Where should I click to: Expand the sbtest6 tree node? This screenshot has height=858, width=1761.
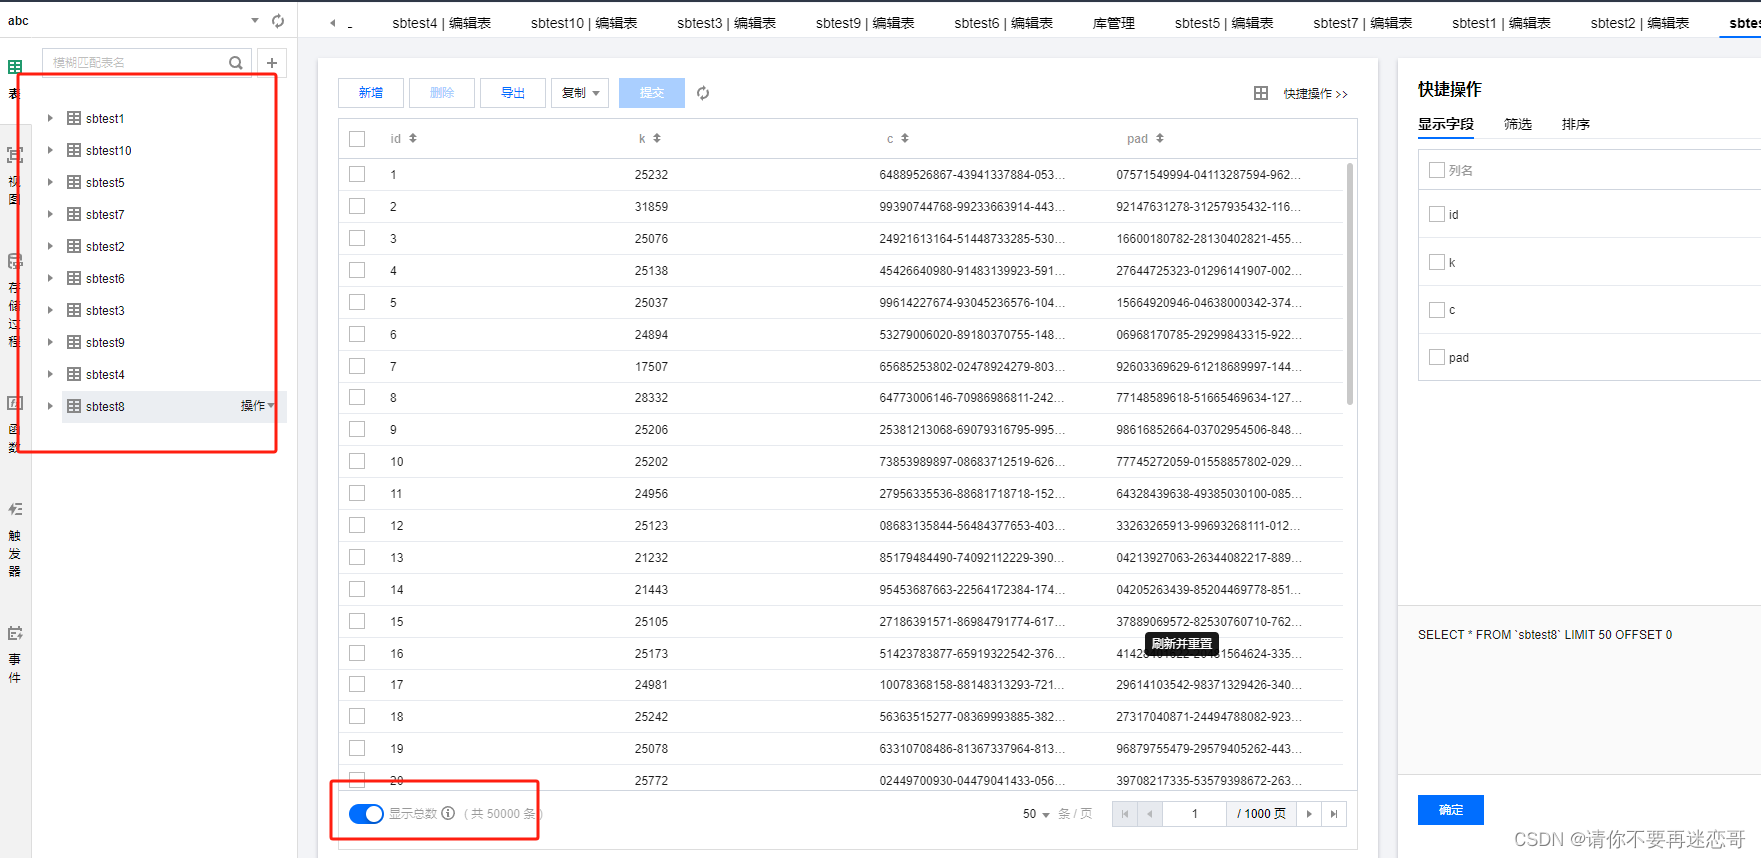(50, 278)
